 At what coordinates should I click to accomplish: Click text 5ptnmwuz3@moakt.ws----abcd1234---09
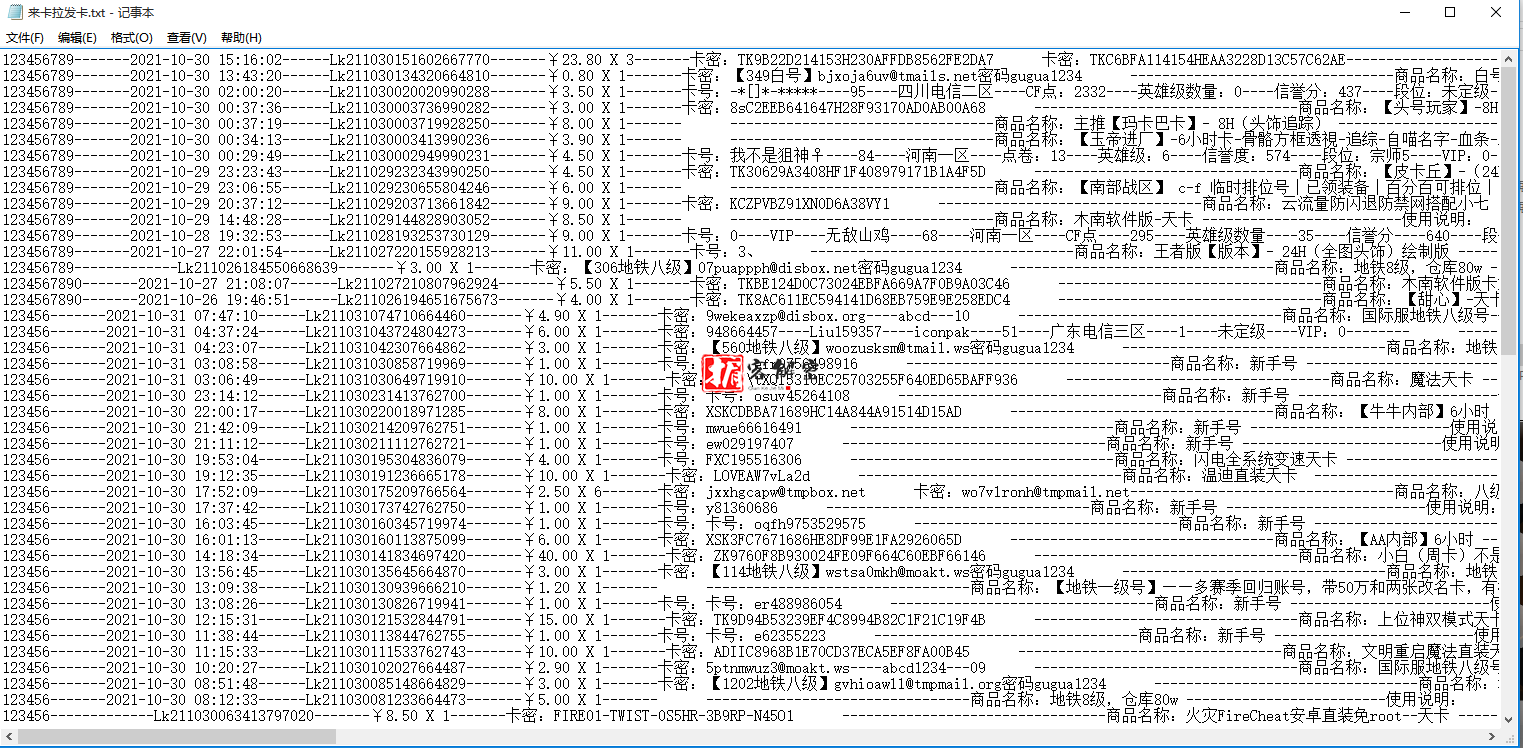point(845,668)
